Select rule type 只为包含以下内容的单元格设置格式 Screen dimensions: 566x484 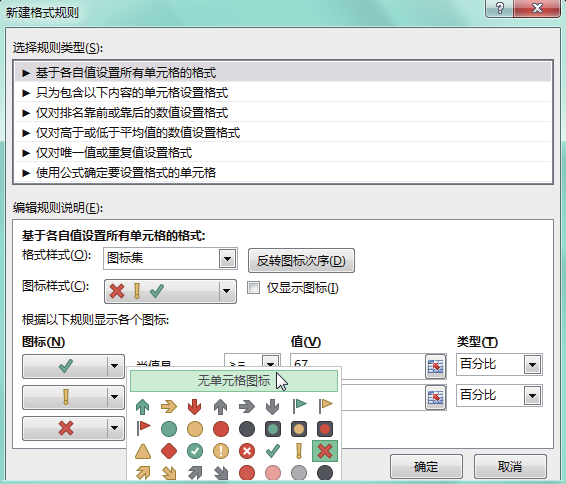tap(283, 93)
